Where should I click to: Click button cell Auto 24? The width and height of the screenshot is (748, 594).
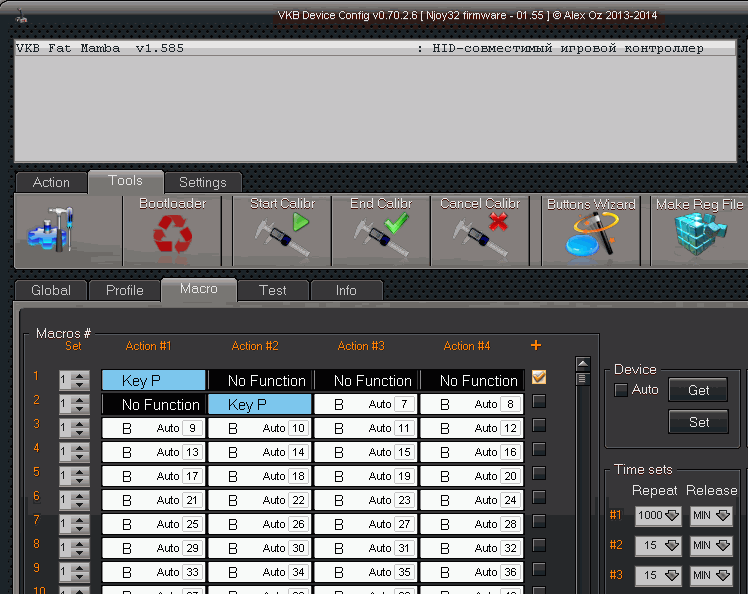(x=472, y=500)
